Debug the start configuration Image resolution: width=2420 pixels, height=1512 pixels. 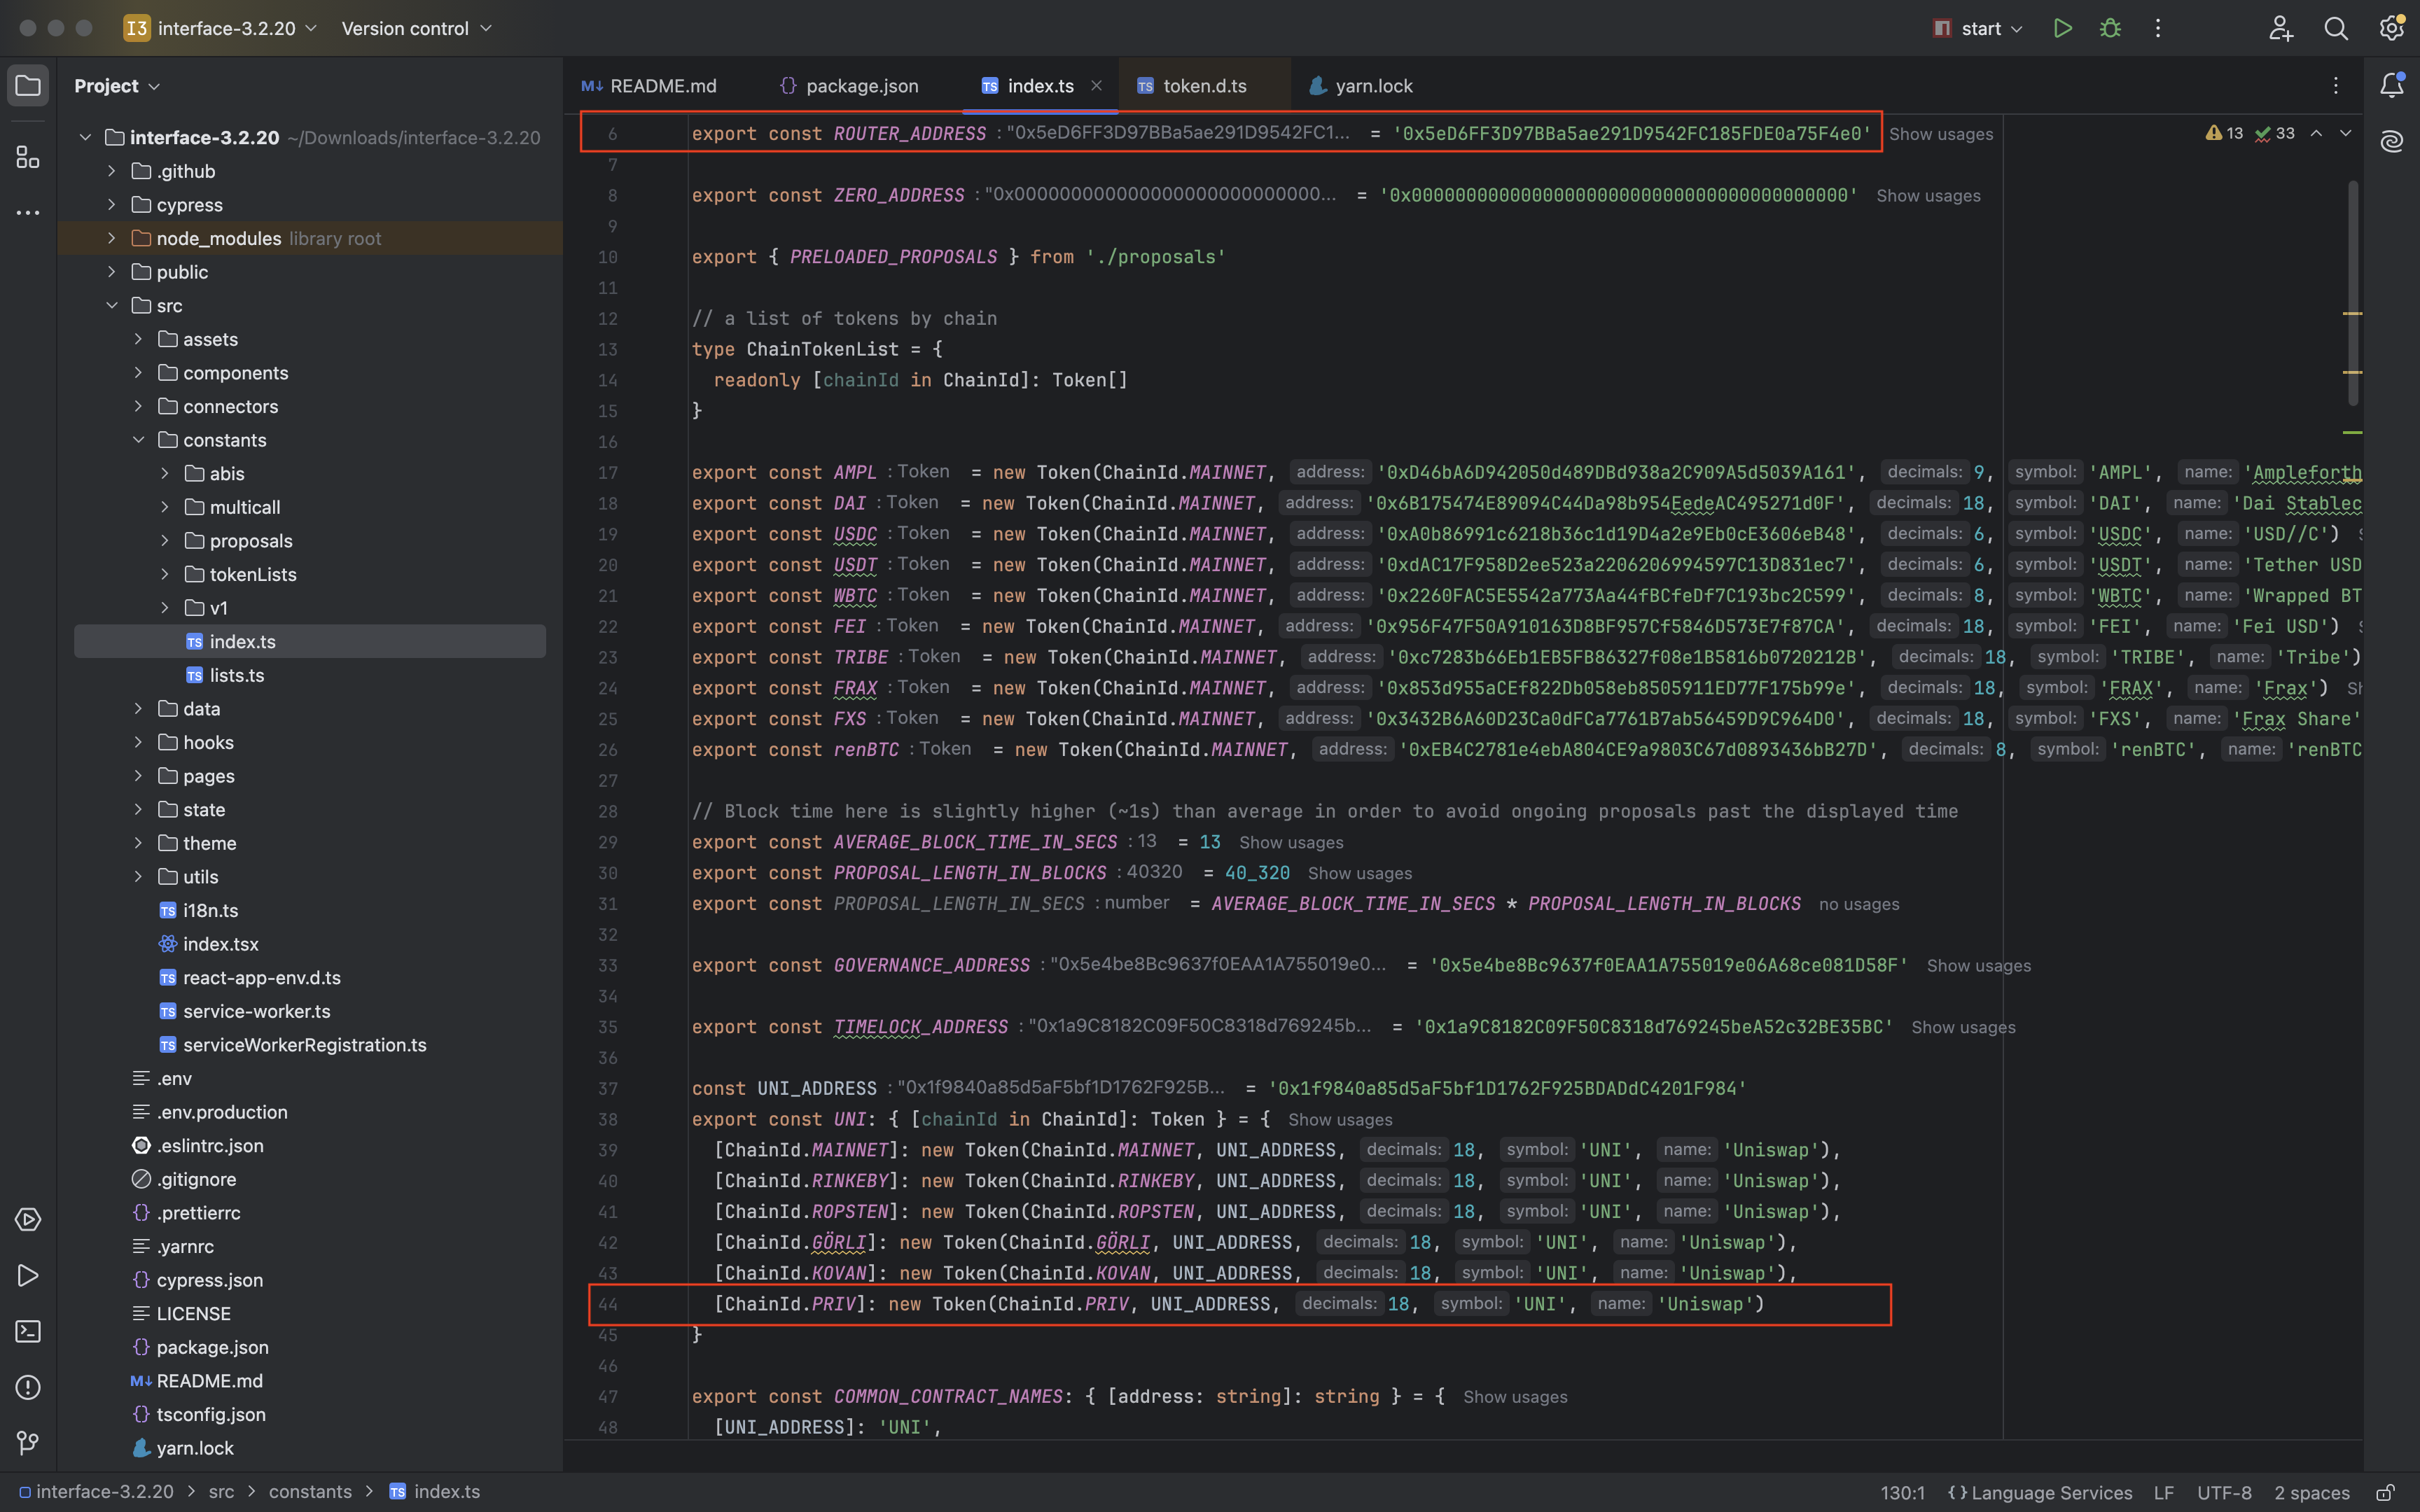coord(2110,28)
